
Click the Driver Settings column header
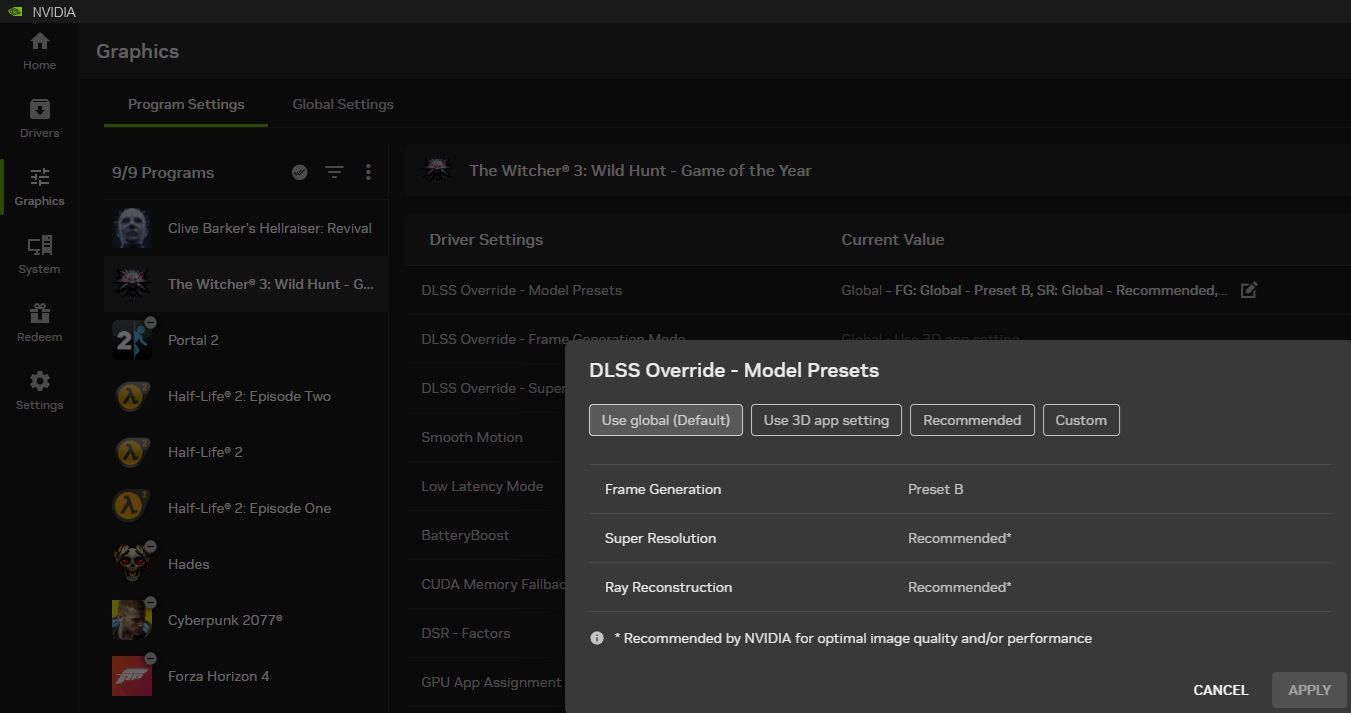pos(486,240)
